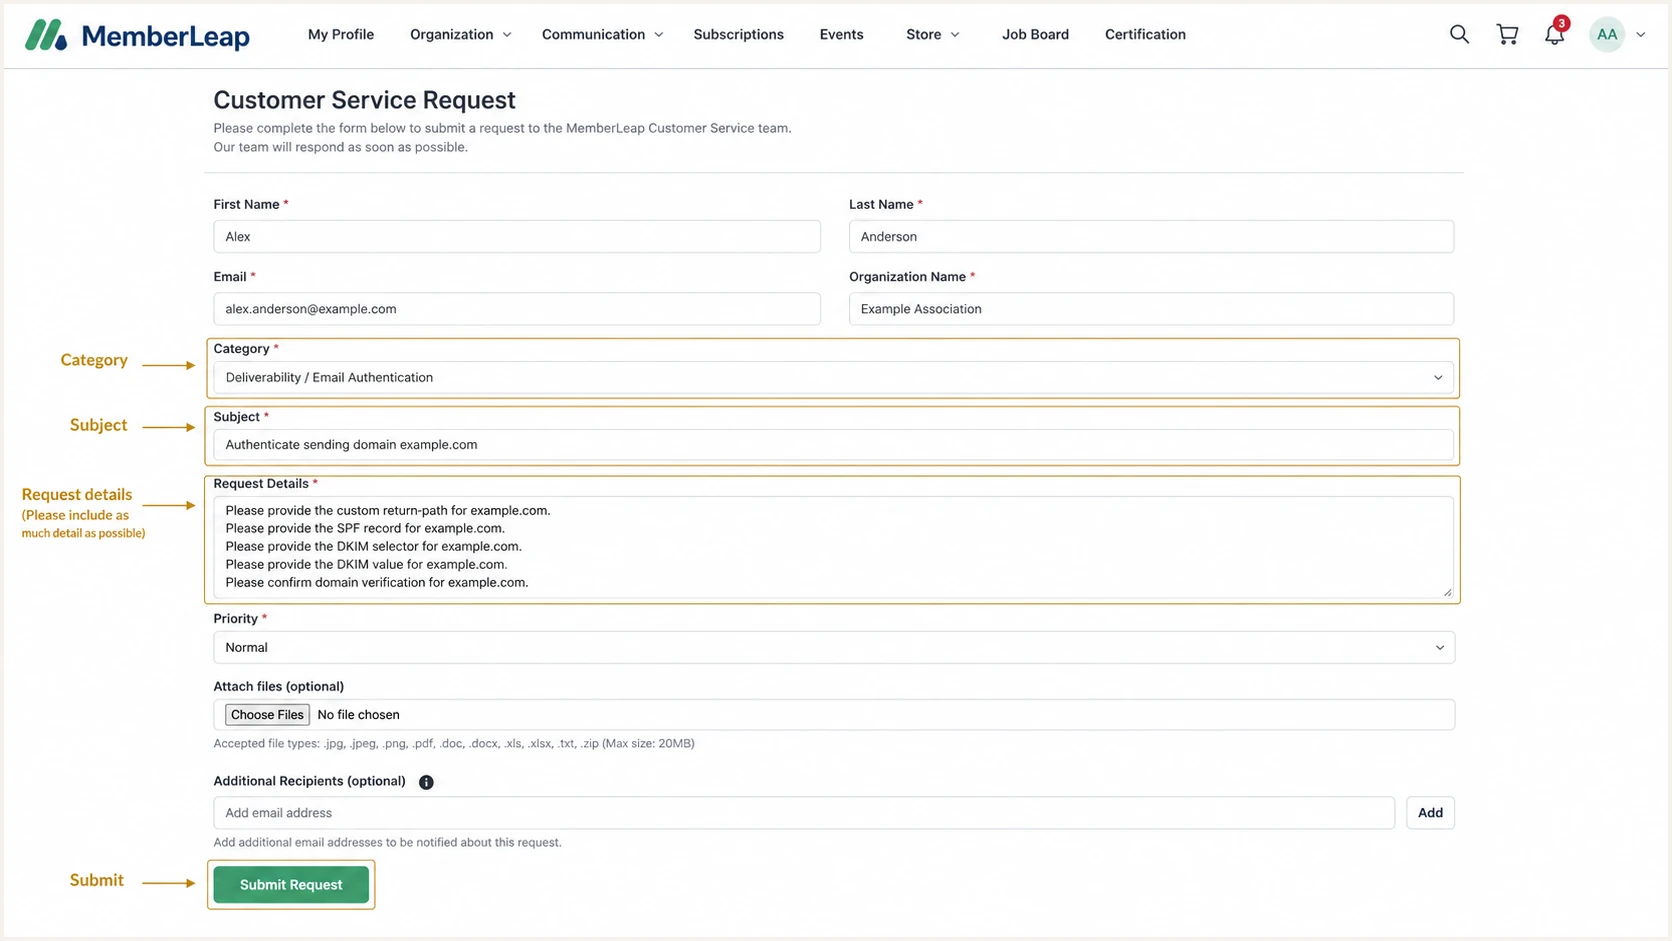Expand the Organization menu
Screen dimensions: 1672x941
pyautogui.click(x=461, y=34)
